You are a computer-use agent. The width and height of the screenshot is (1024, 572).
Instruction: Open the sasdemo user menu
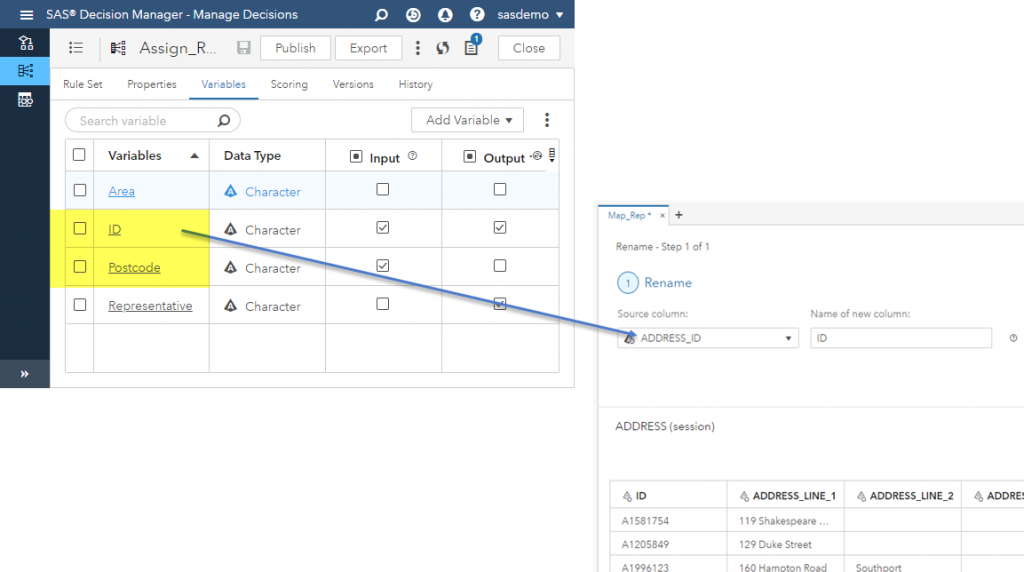tap(530, 15)
